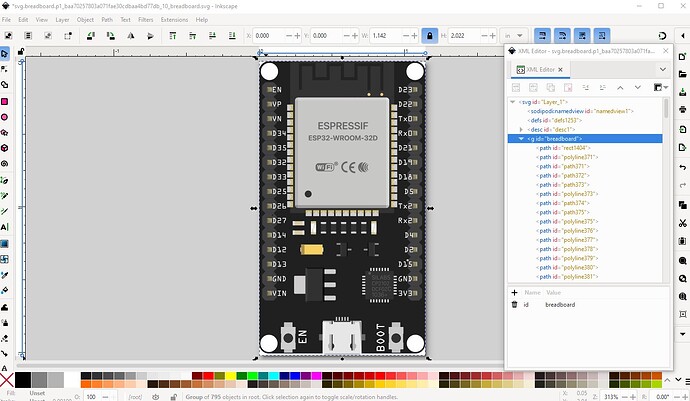This screenshot has width=690, height=401.
Task: Open the File menu
Action: tap(6, 20)
